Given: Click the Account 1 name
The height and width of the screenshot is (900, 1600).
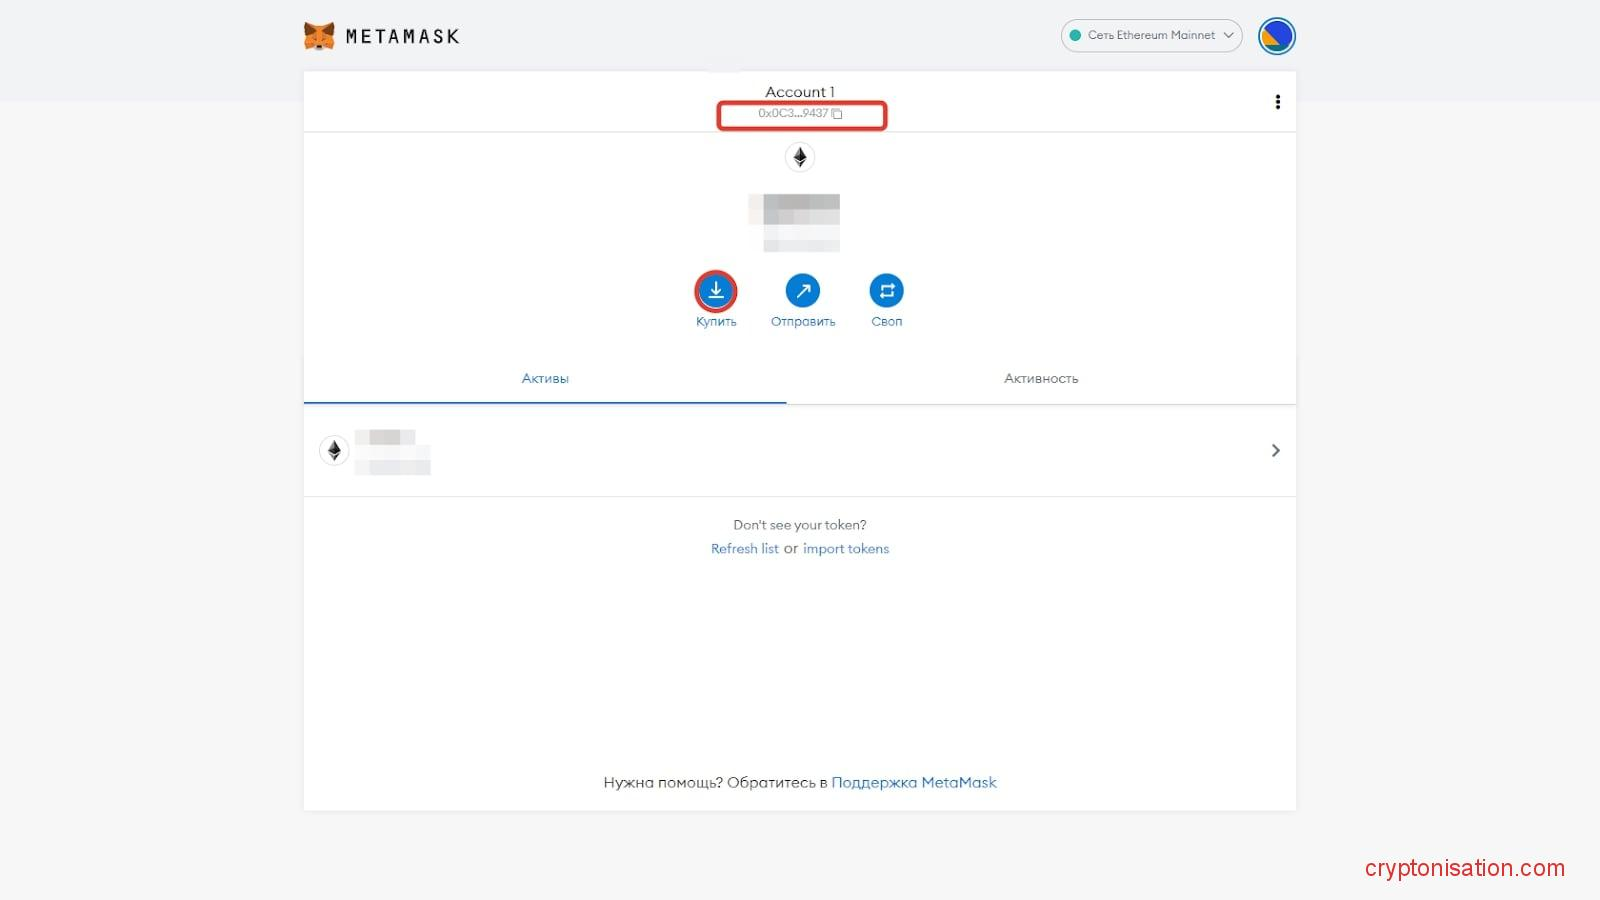Looking at the screenshot, I should [x=799, y=92].
